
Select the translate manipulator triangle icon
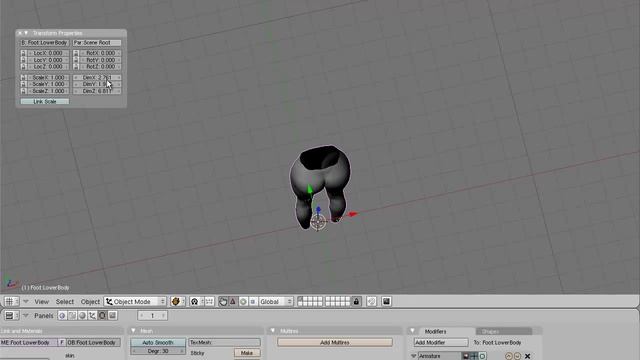pos(233,302)
